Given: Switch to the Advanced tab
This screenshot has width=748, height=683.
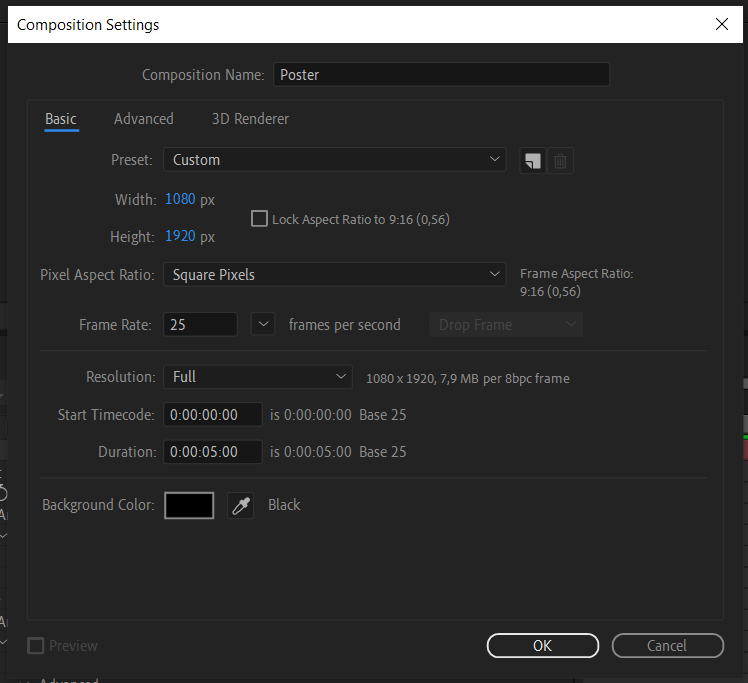Looking at the screenshot, I should tap(143, 119).
